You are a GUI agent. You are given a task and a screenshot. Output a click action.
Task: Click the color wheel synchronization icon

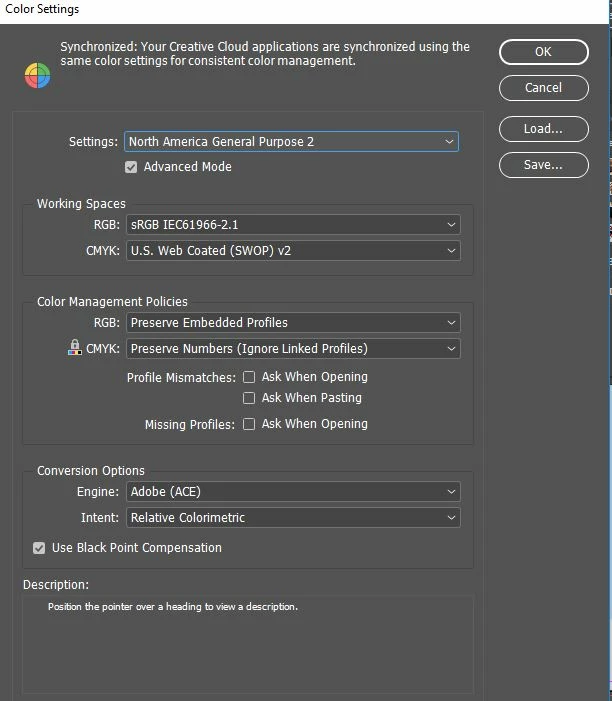pos(38,76)
